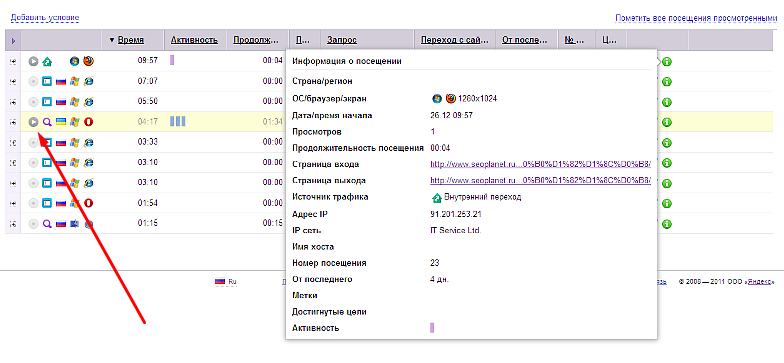Viewport: 784px width, 363px height.
Task: Click the Firefox browser icon in 09:57 row
Action: click(x=88, y=61)
